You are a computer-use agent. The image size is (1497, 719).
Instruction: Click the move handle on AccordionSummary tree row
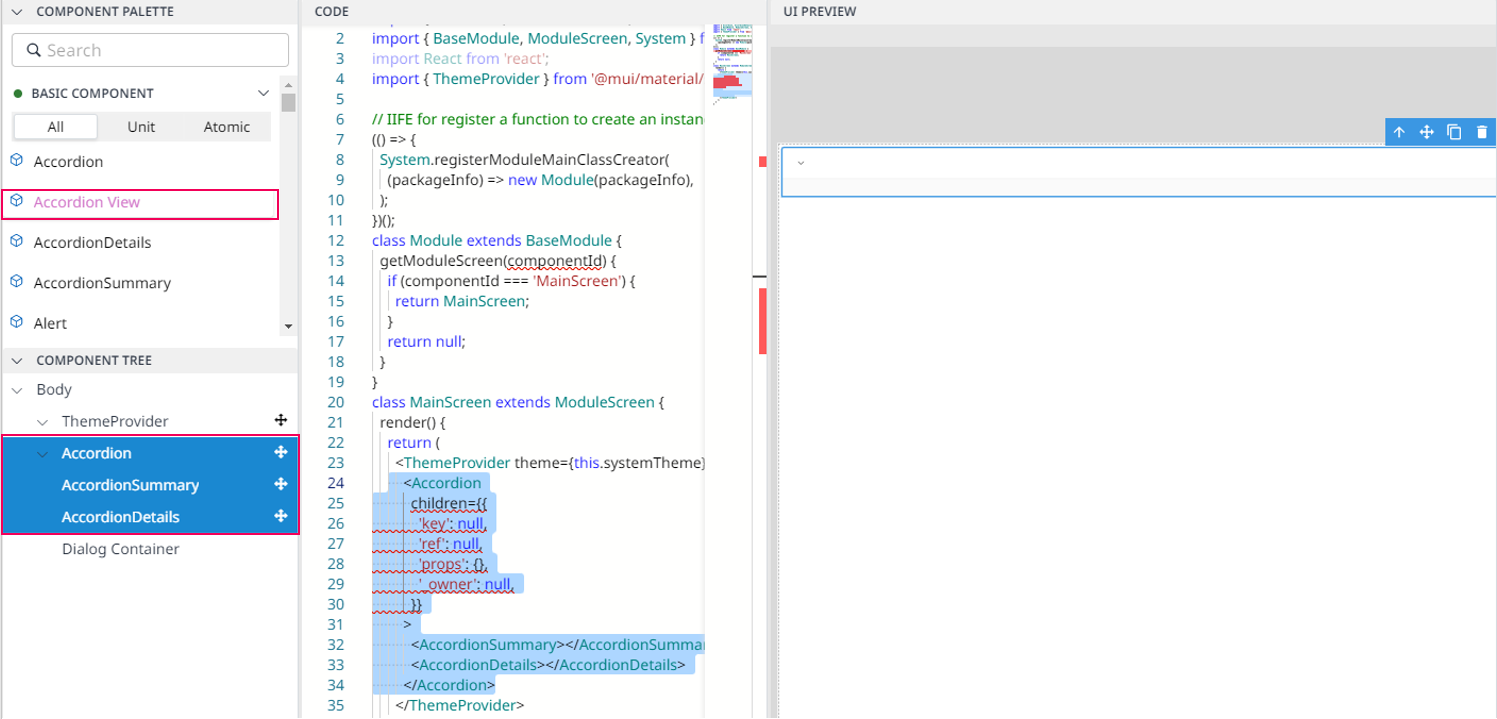click(281, 485)
